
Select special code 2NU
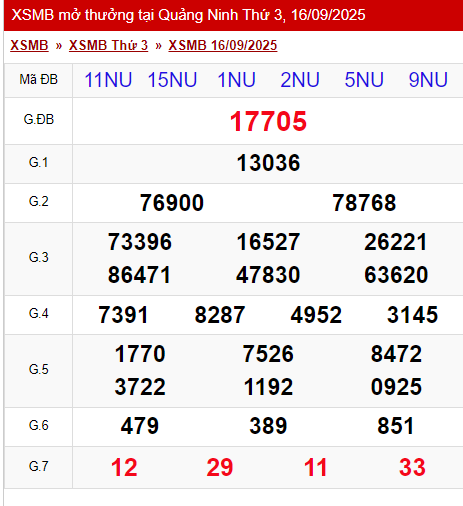click(300, 80)
